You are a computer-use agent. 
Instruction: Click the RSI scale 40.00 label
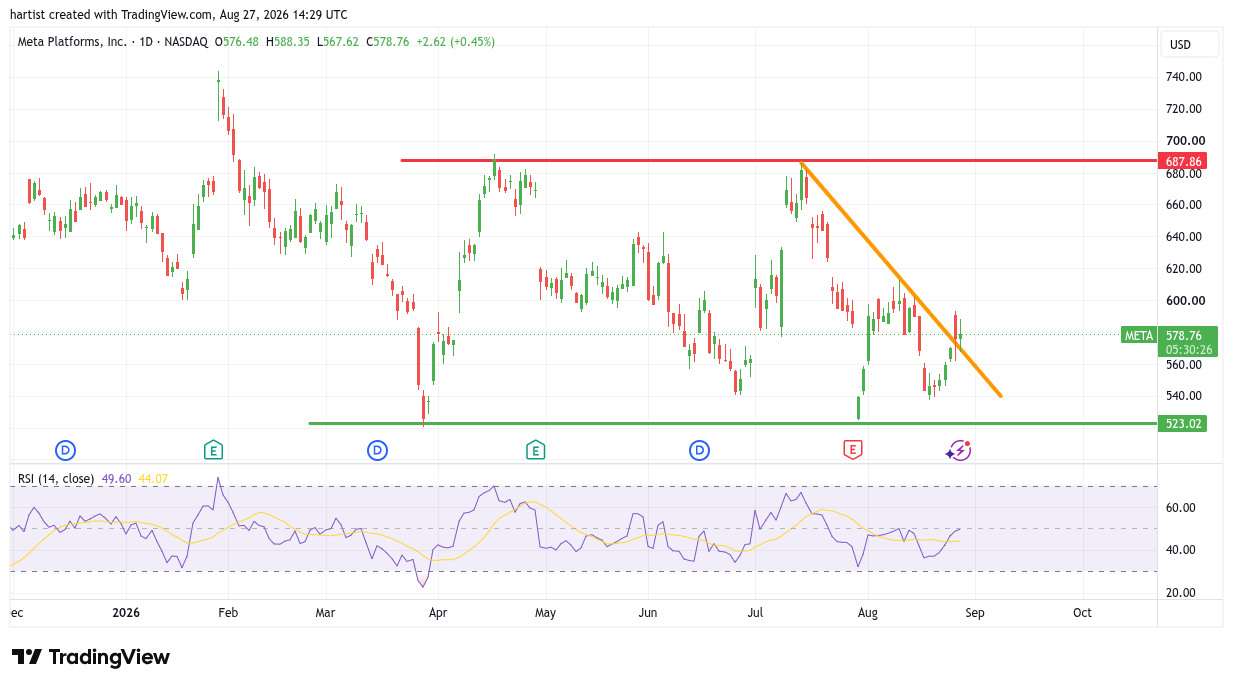1180,550
